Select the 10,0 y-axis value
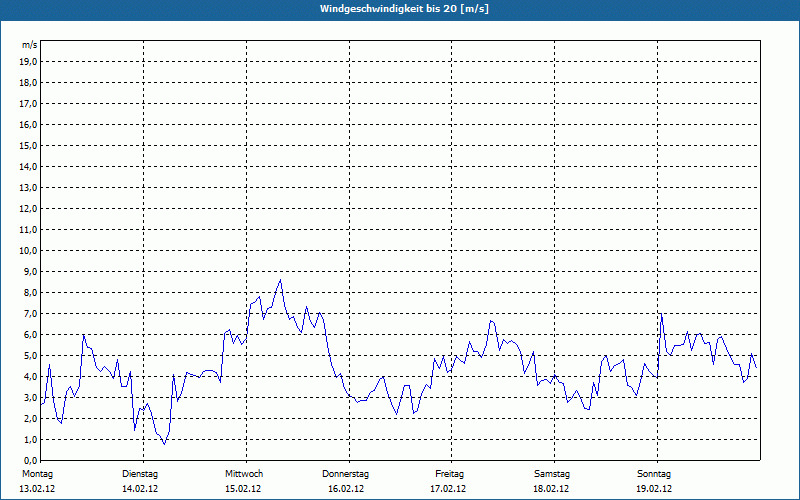The width and height of the screenshot is (800, 500). coord(29,251)
